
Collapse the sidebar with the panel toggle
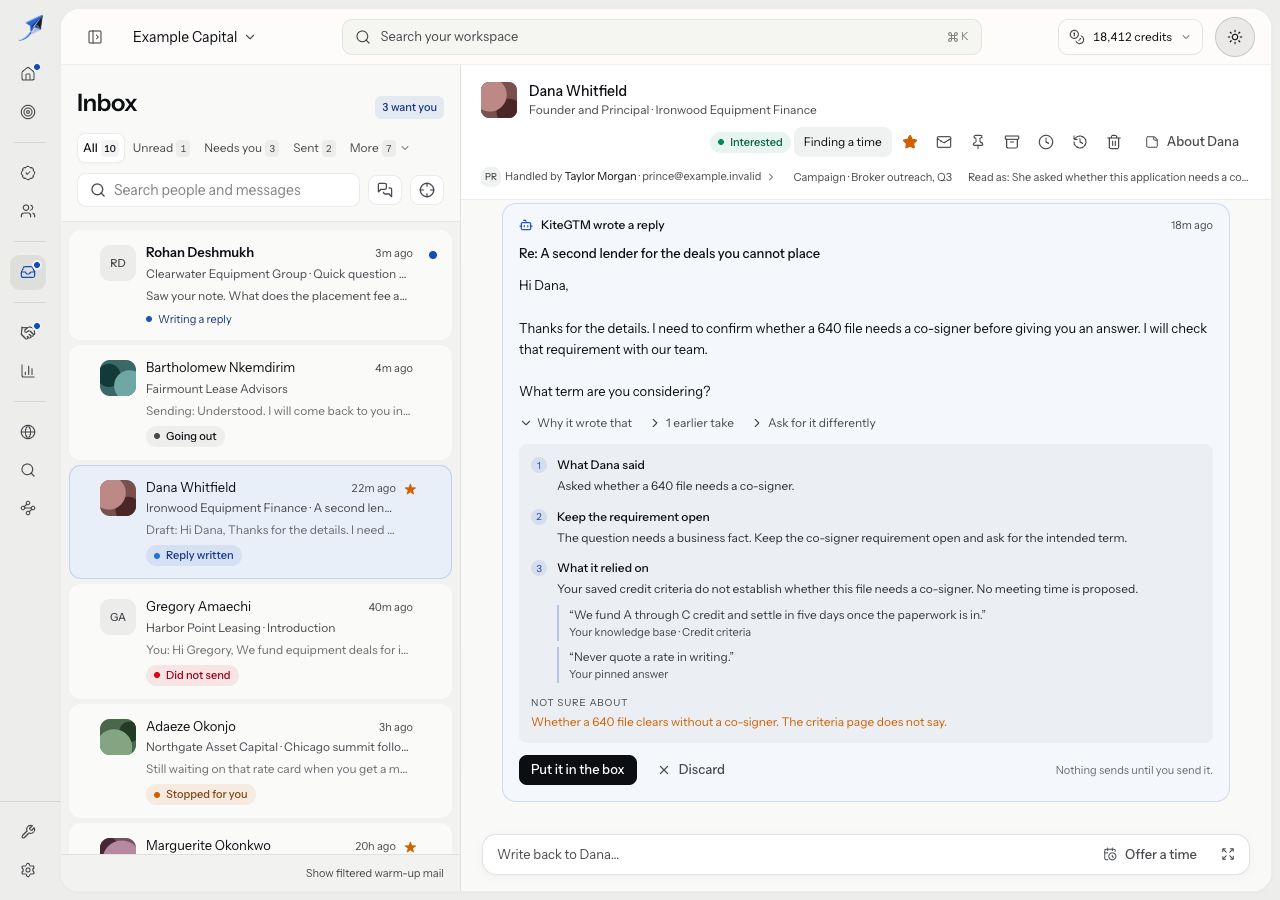[x=95, y=37]
